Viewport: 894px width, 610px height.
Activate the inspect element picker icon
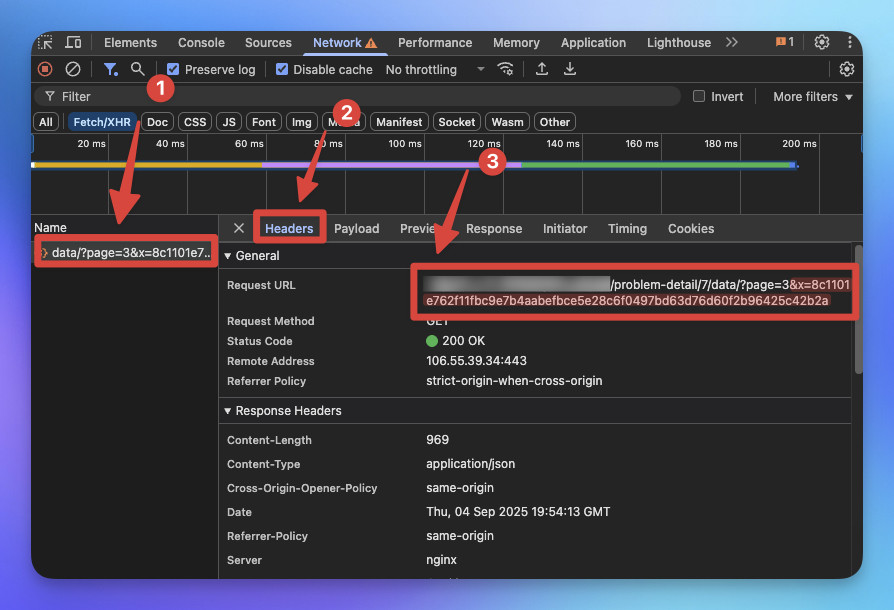click(45, 43)
